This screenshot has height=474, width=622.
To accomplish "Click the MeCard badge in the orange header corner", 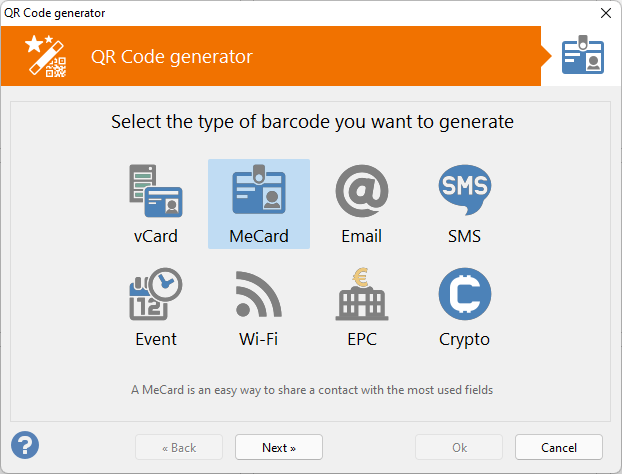I will click(x=582, y=57).
